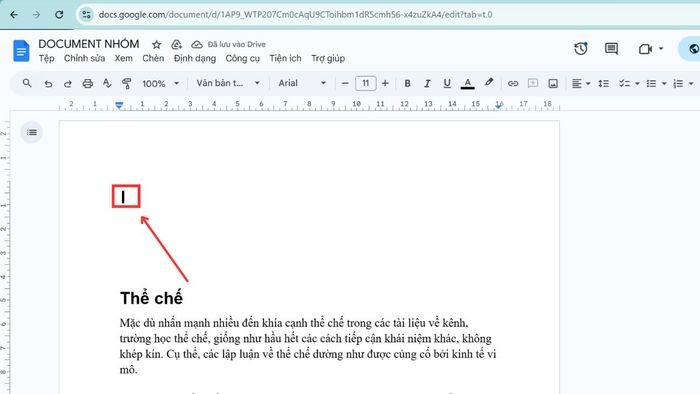Screen dimensions: 700x394
Task: Toggle underline formatting
Action: pyautogui.click(x=447, y=83)
